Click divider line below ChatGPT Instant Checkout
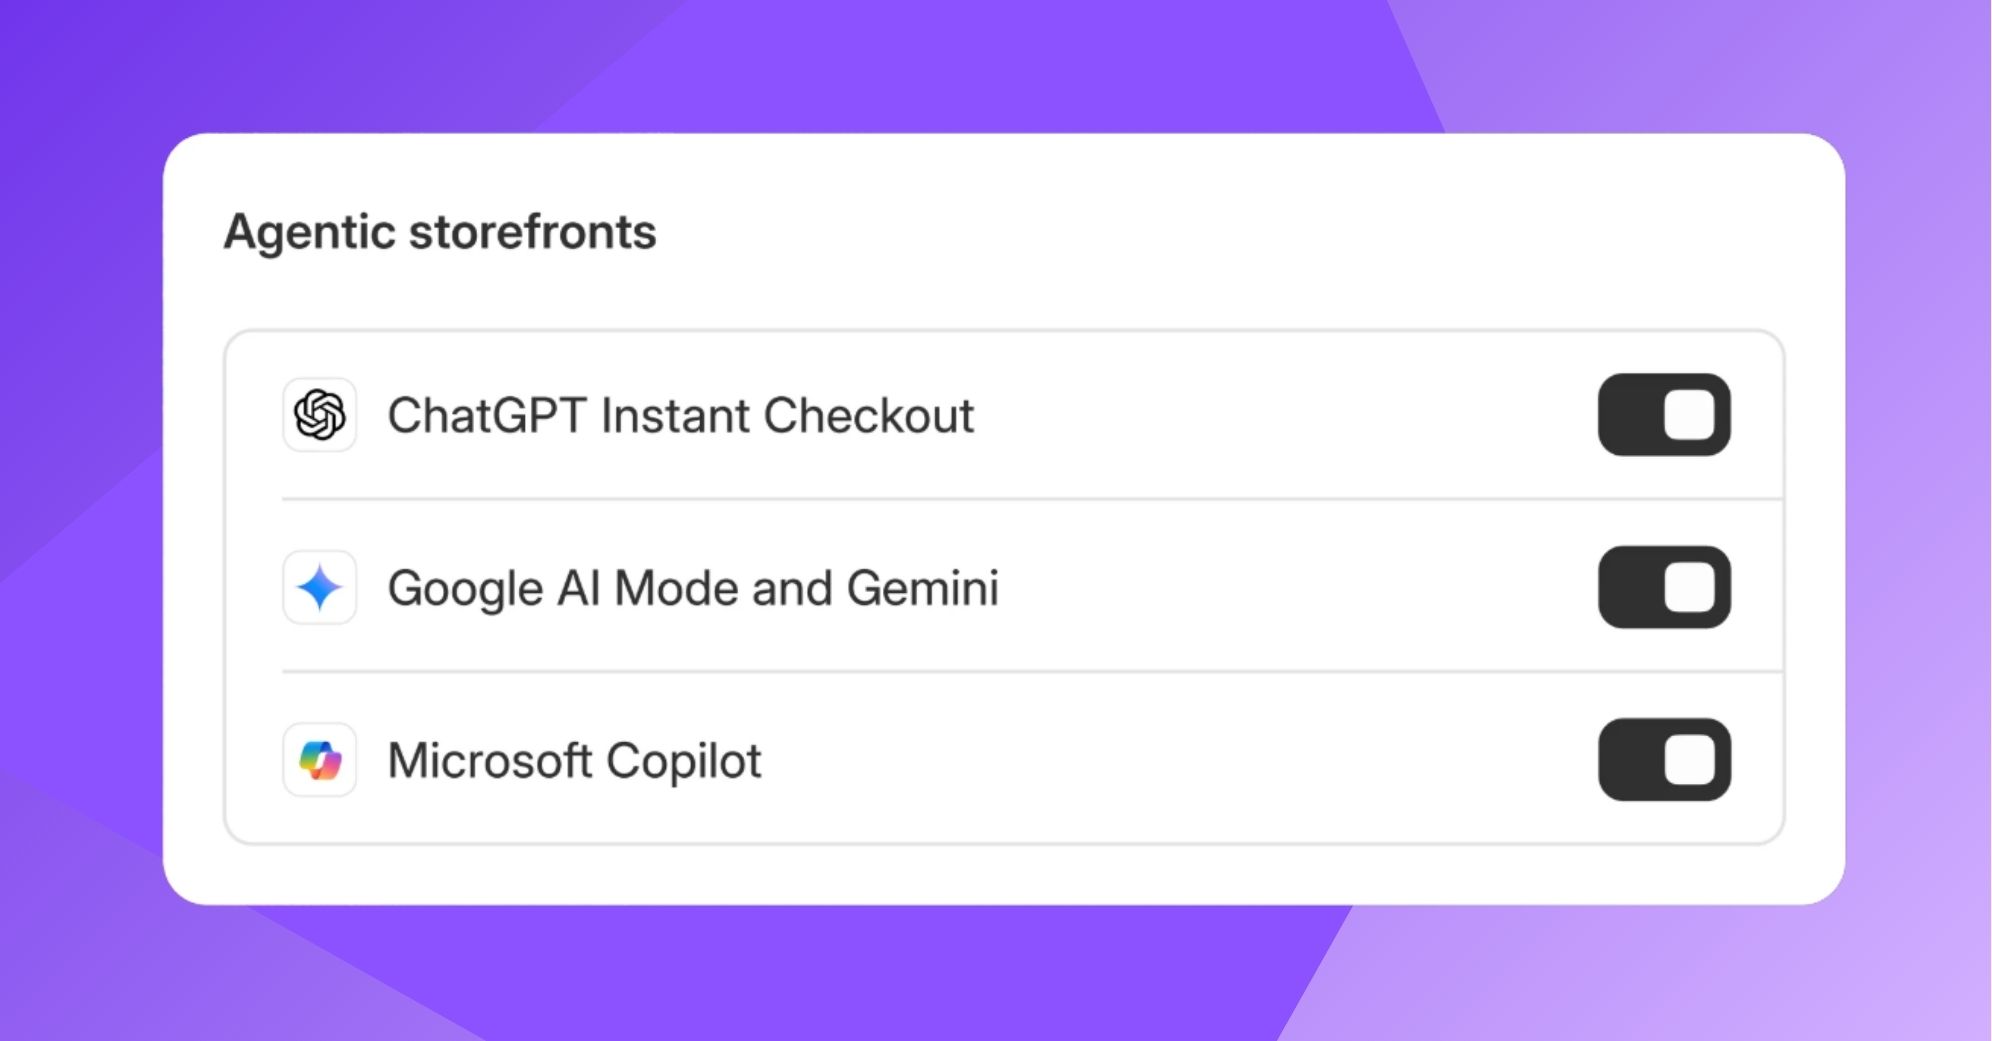Image resolution: width=1992 pixels, height=1041 pixels. point(1000,498)
